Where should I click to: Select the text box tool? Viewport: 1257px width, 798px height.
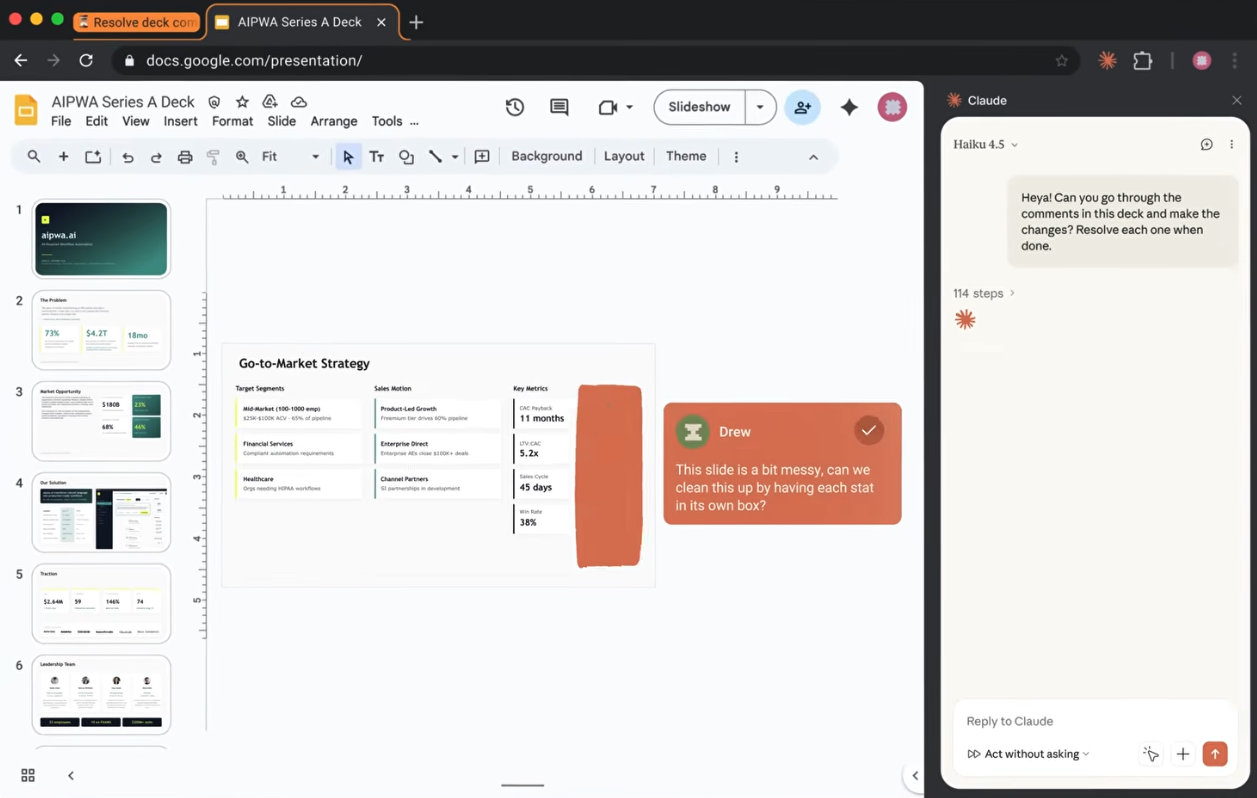click(377, 157)
